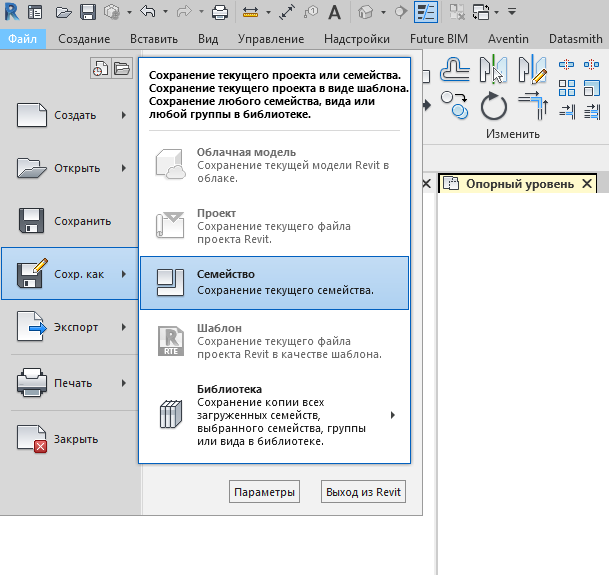
Task: Choose Открыть in file menu
Action: tap(70, 168)
